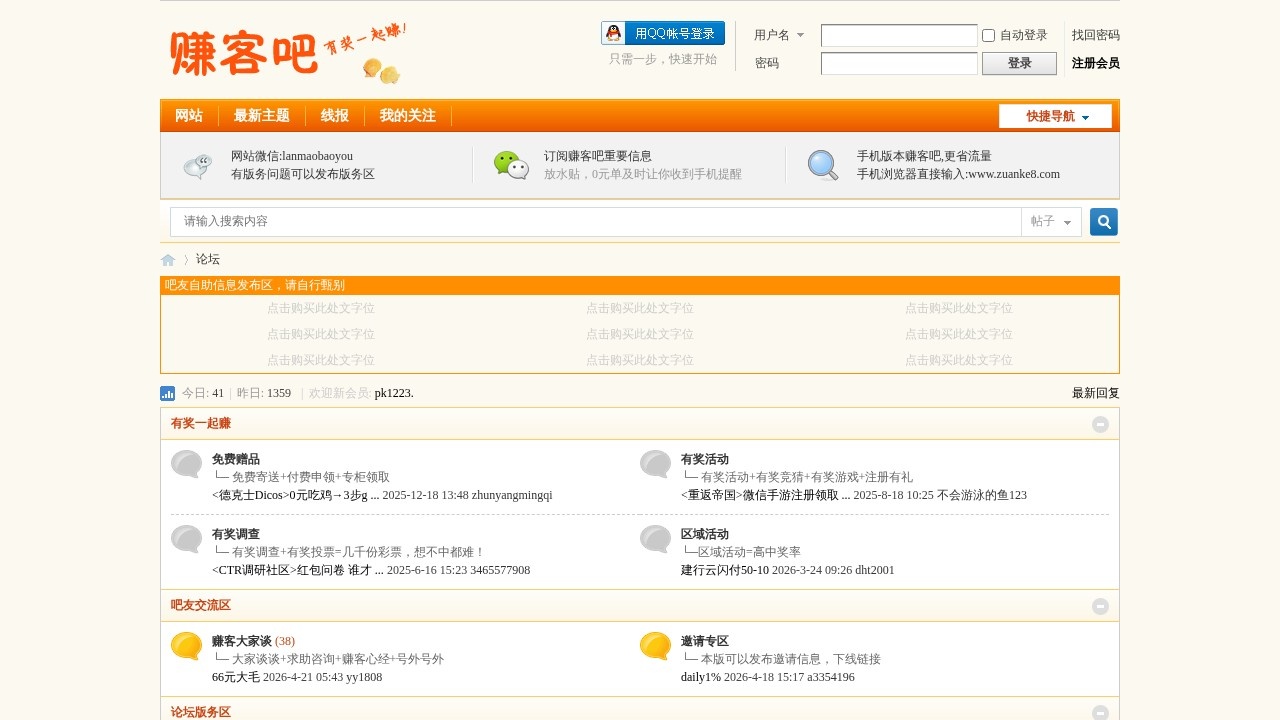This screenshot has height=720, width=1280.
Task: Click the magnifier icon beside 手机版本赚客吧
Action: click(822, 165)
